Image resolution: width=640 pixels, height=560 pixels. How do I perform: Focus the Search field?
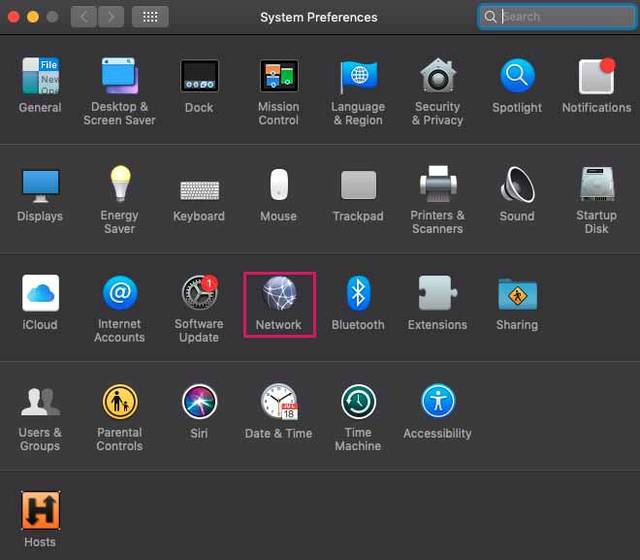coord(557,17)
